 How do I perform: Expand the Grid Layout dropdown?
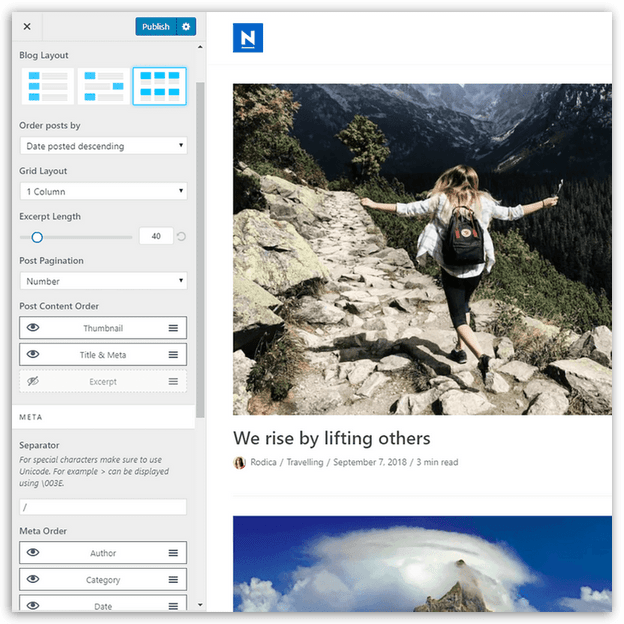point(103,191)
